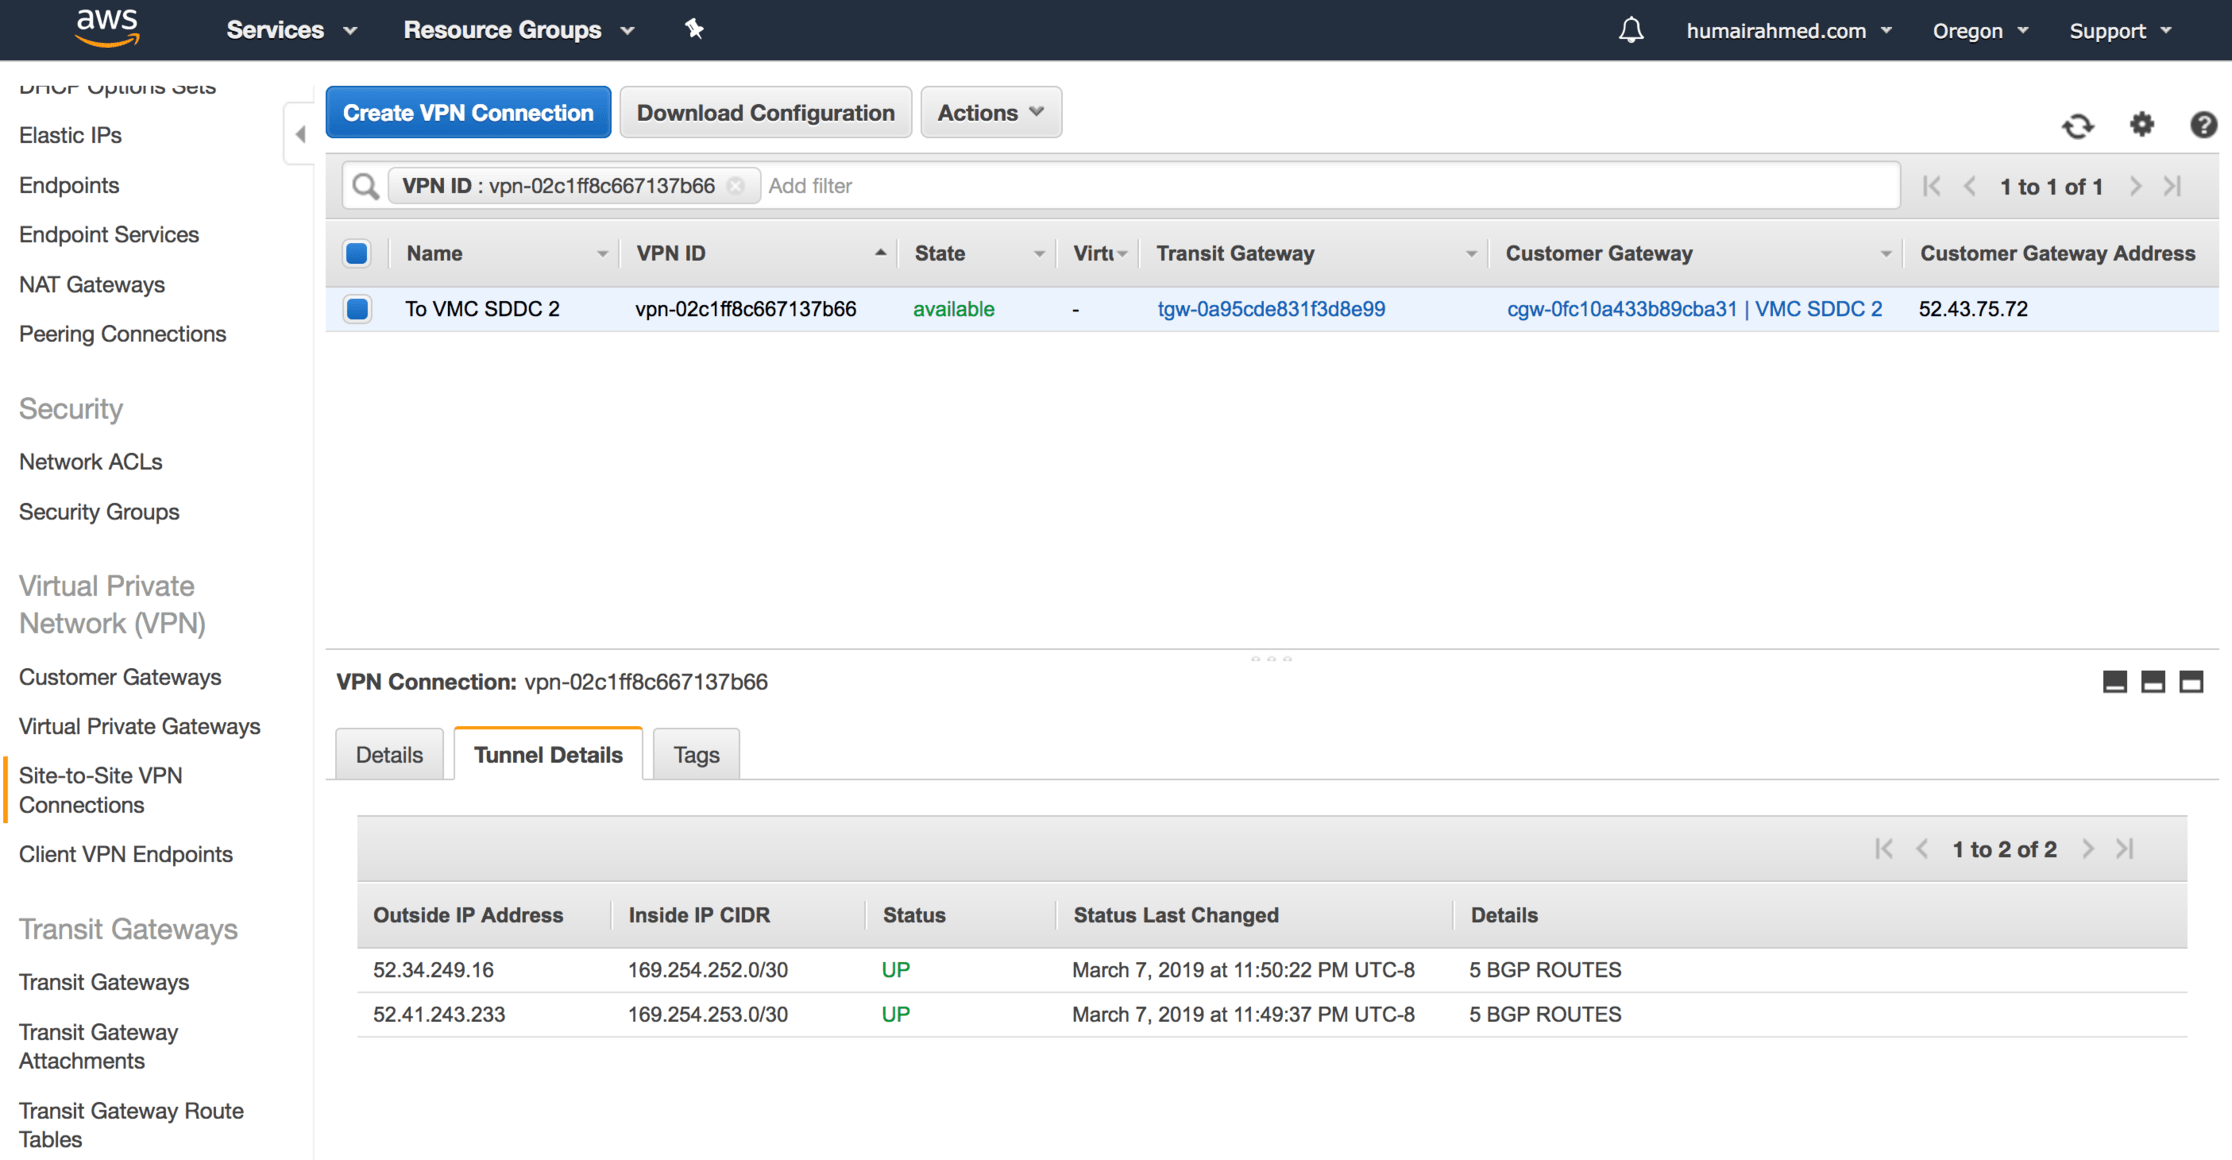
Task: Sort the table by State column
Action: pyautogui.click(x=939, y=253)
